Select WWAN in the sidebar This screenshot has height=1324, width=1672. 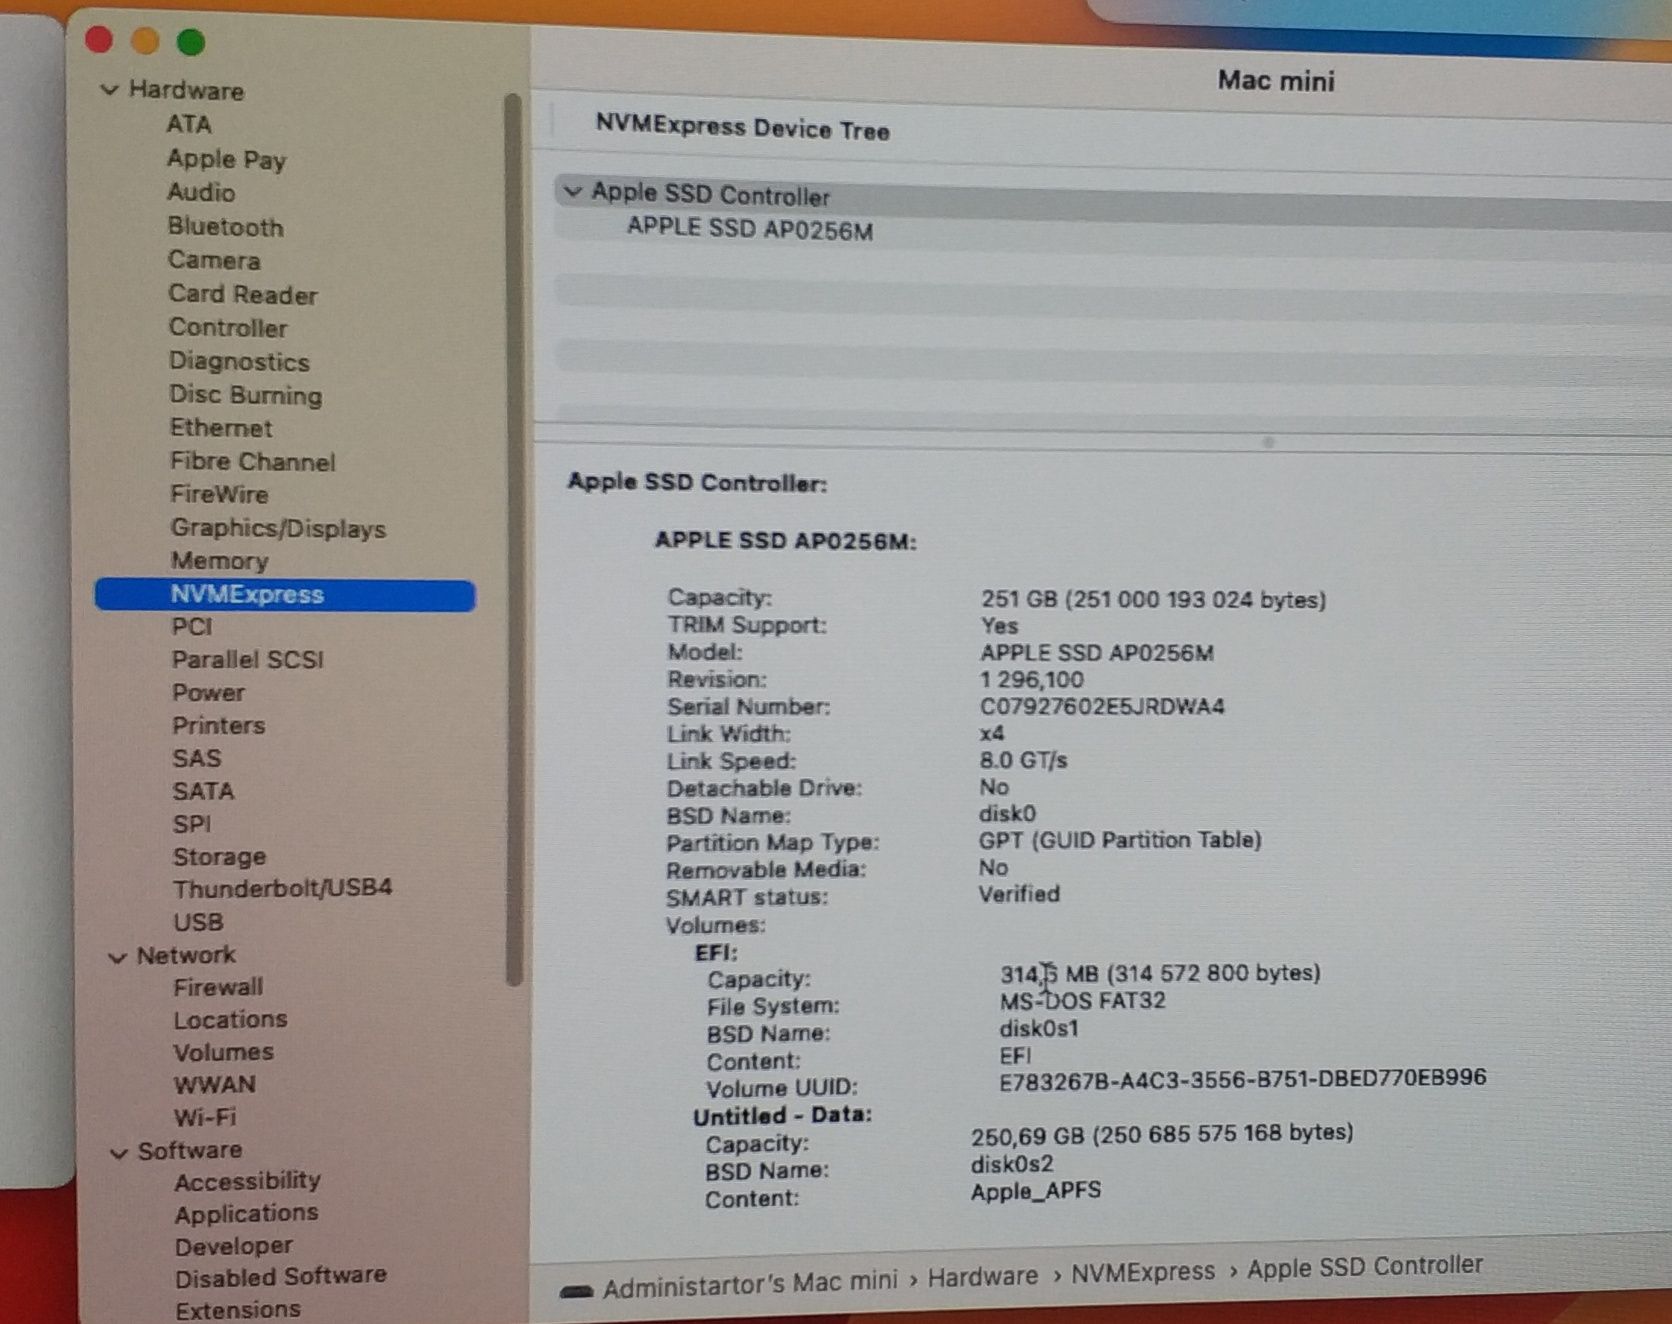pos(214,1085)
